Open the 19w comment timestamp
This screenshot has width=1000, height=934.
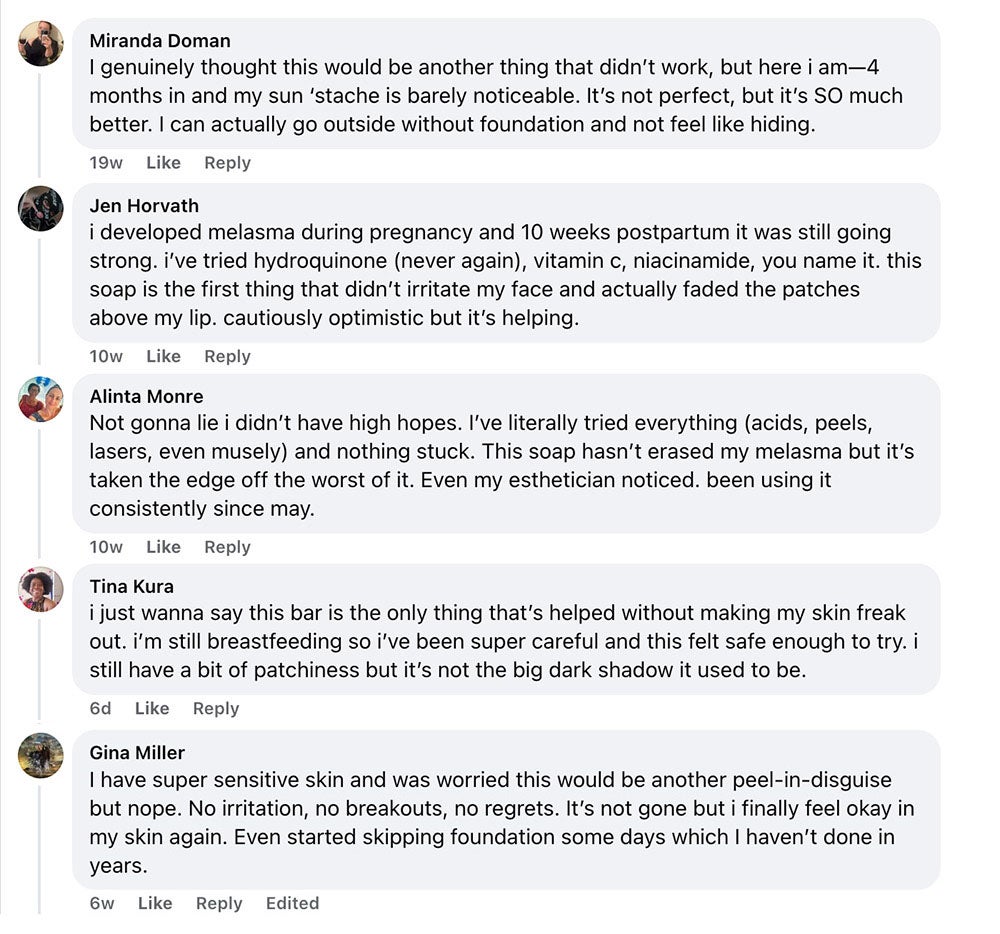[106, 163]
